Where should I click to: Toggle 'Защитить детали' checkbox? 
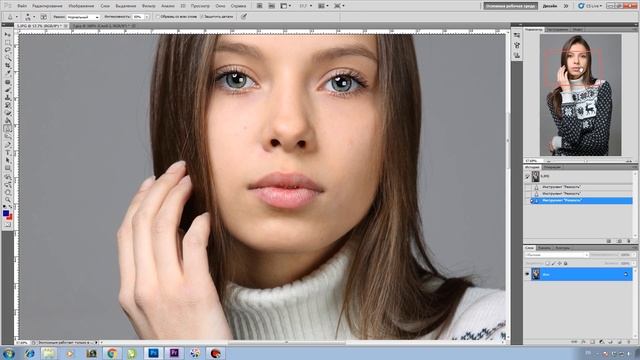pyautogui.click(x=202, y=17)
